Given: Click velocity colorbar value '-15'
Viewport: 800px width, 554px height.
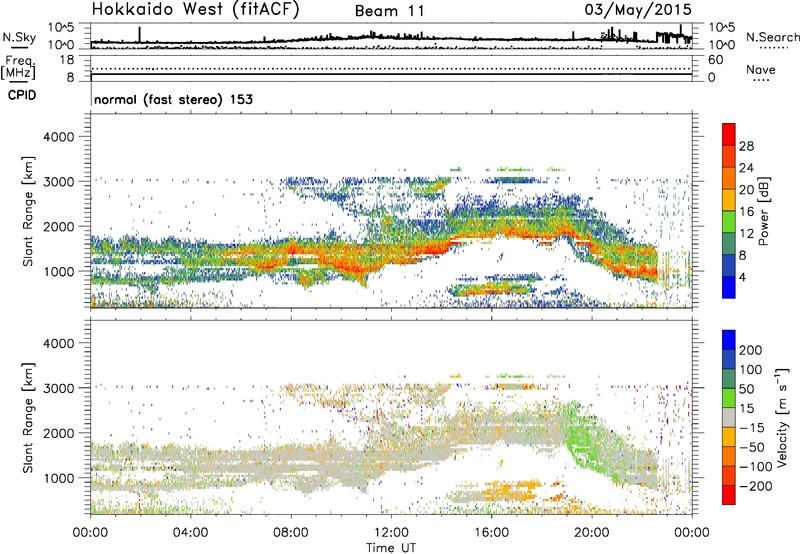Looking at the screenshot, I should pos(752,428).
